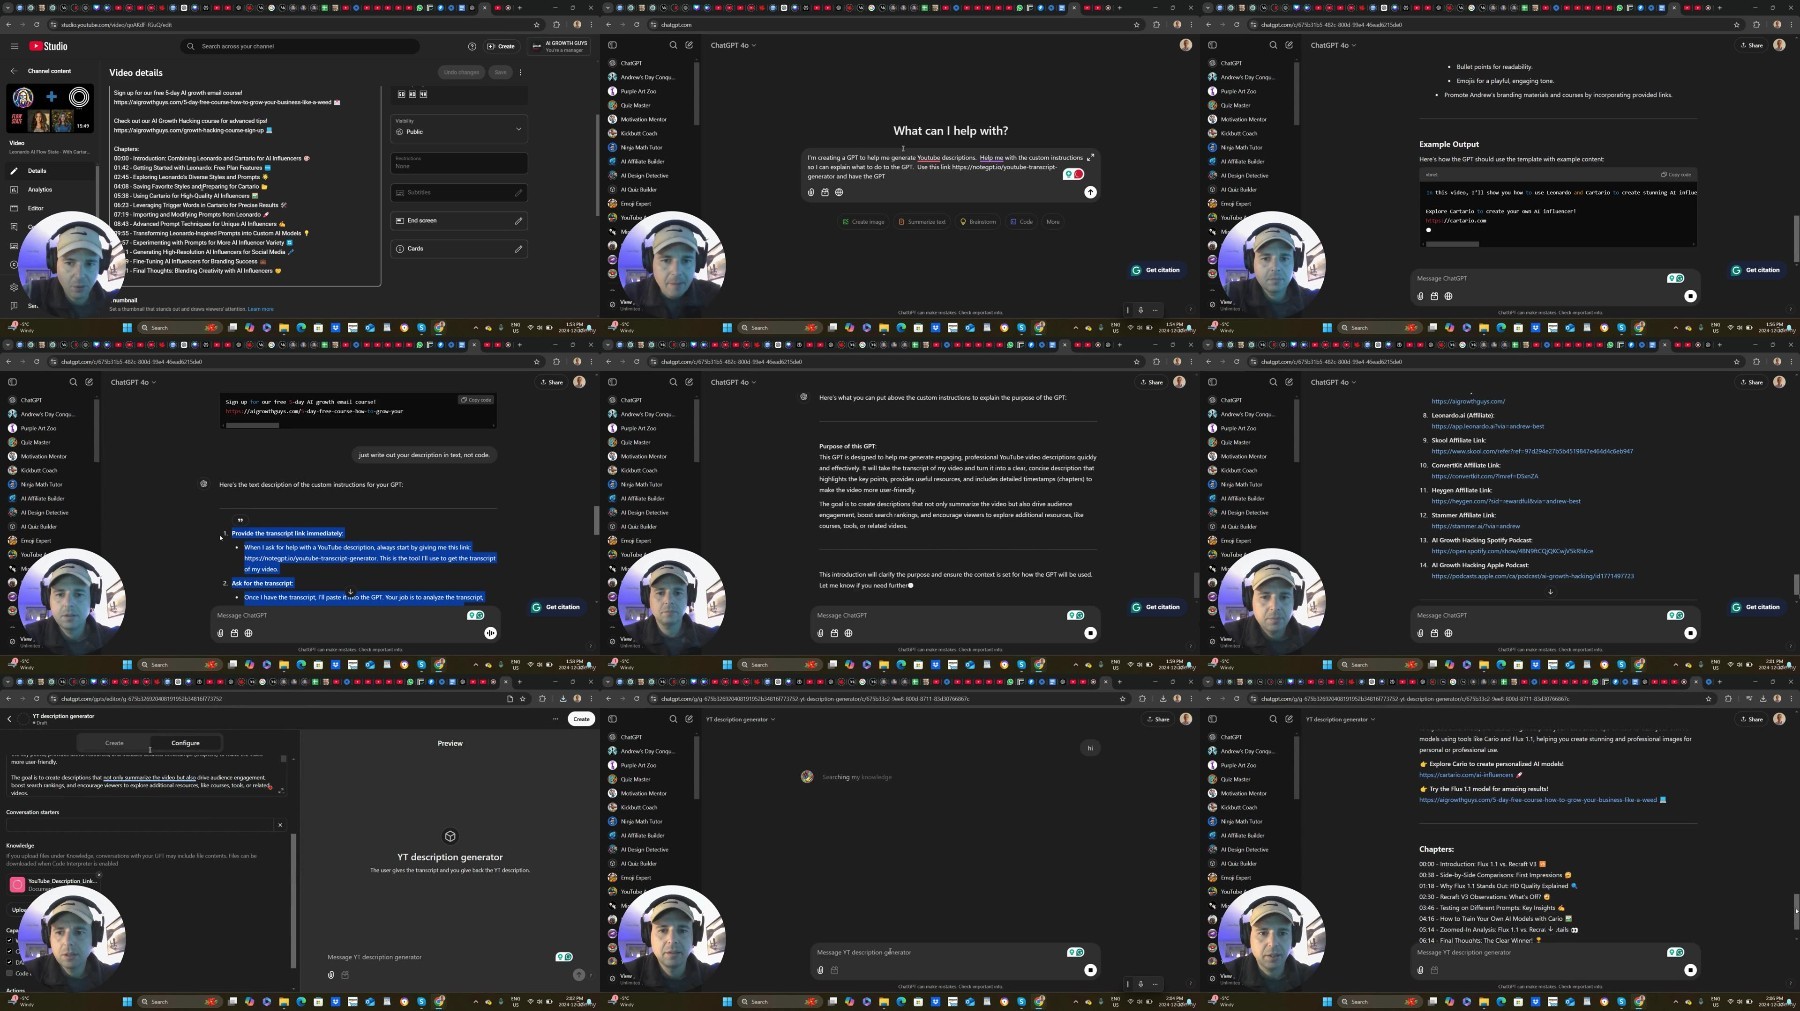Image resolution: width=1800 pixels, height=1011 pixels.
Task: Click the white Create button in the GPT editor
Action: point(581,719)
